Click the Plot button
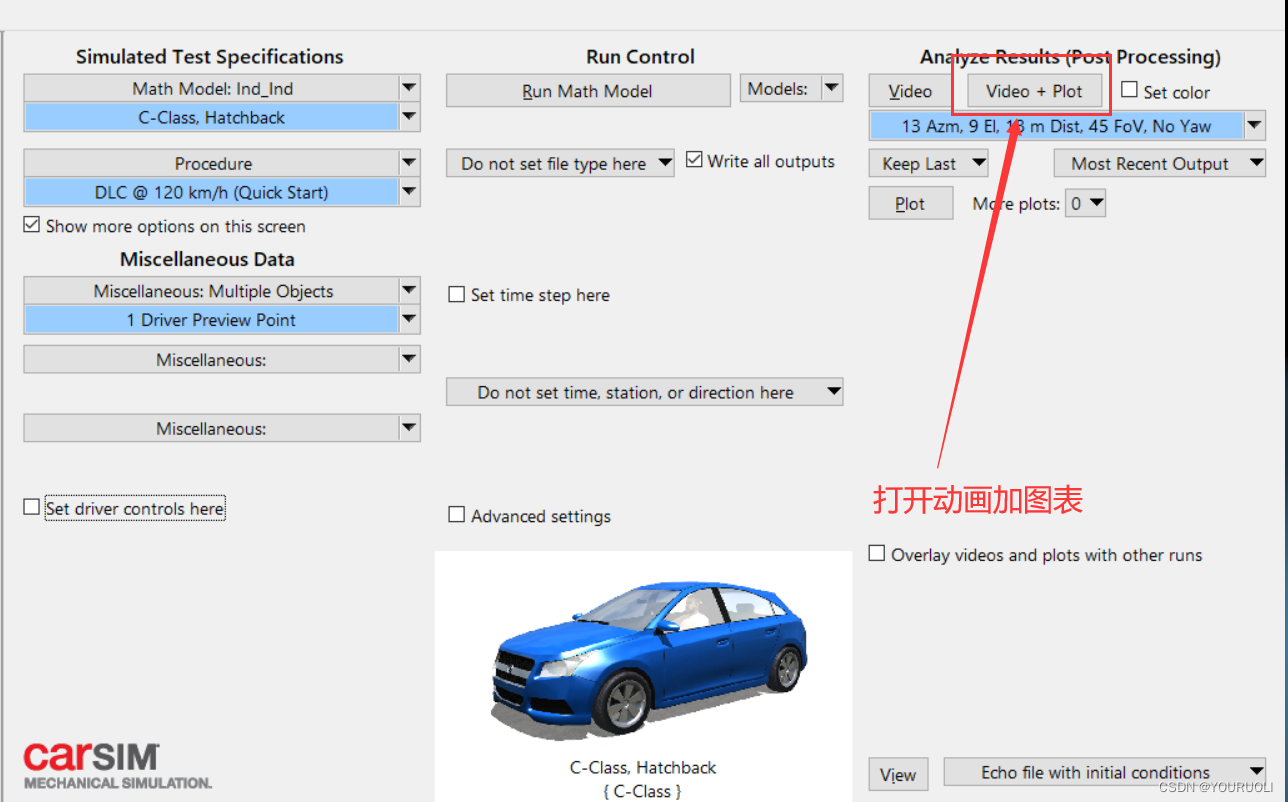 pos(910,203)
